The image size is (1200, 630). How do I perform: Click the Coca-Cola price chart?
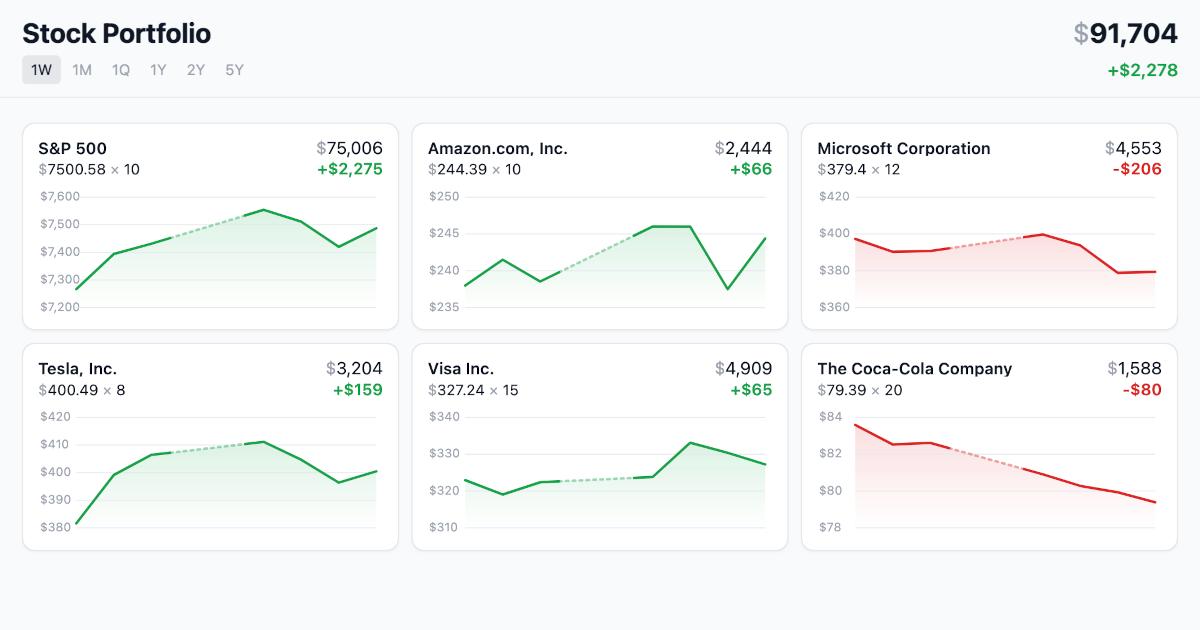(990, 471)
